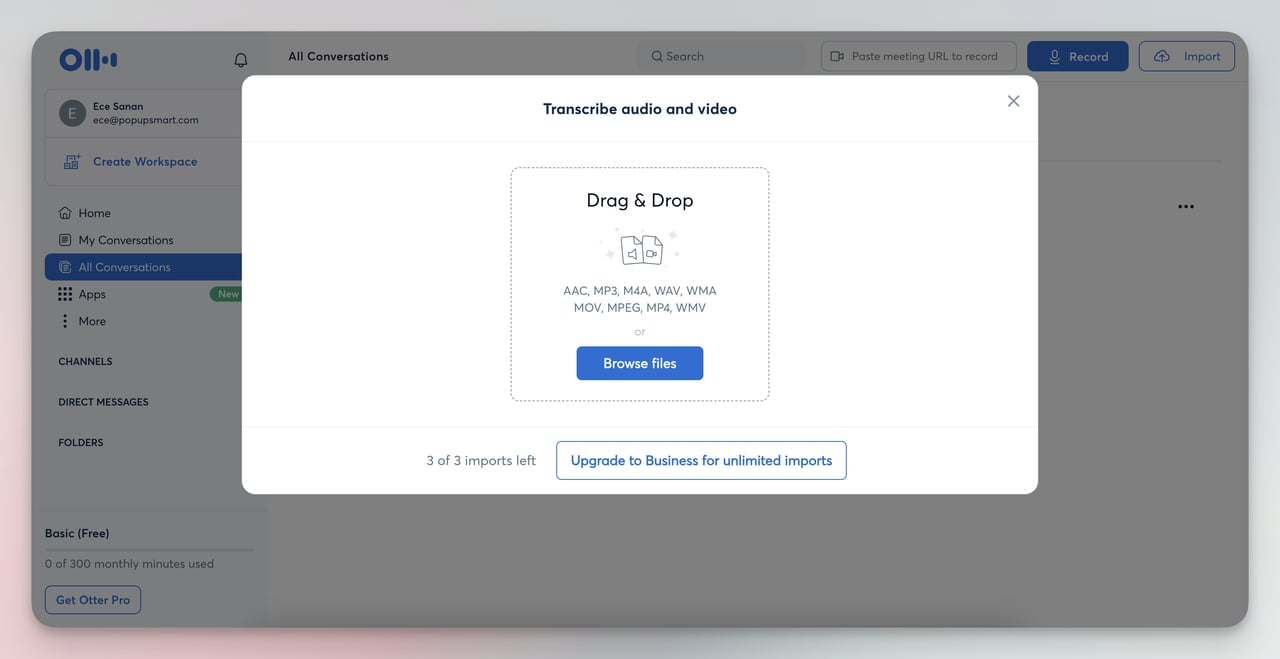The image size is (1280, 659).
Task: Click the Import button
Action: [x=1187, y=57]
